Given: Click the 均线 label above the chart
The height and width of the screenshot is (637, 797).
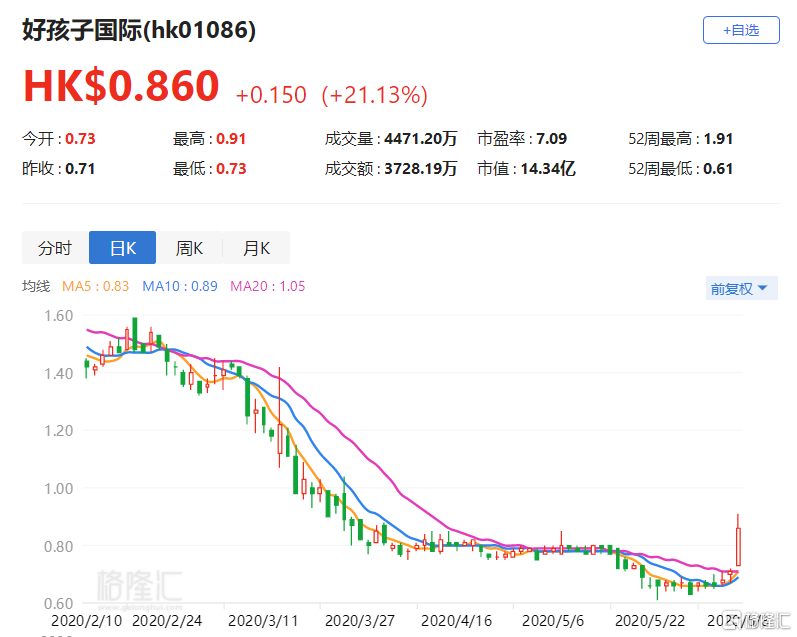Looking at the screenshot, I should coord(36,287).
